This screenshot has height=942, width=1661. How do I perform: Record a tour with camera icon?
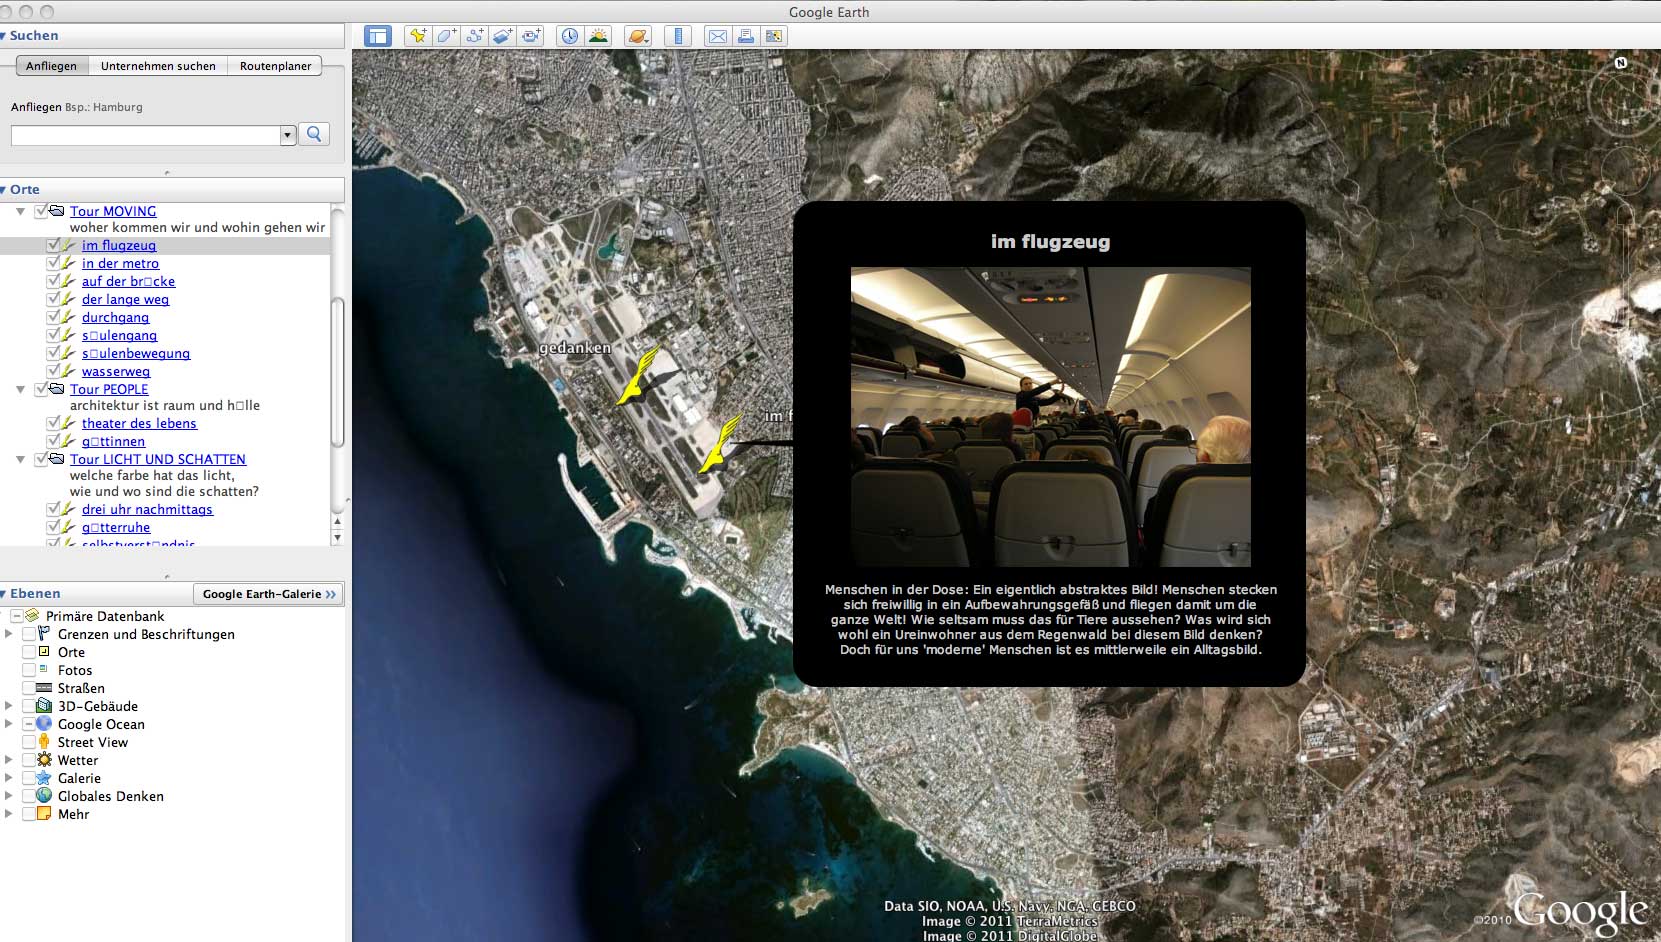point(530,36)
